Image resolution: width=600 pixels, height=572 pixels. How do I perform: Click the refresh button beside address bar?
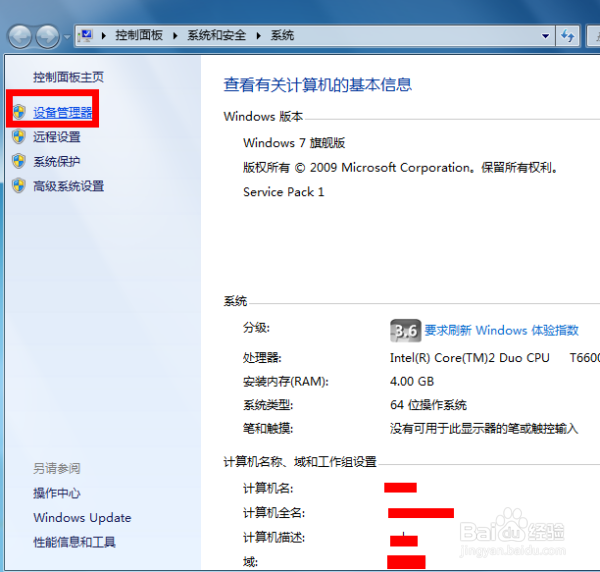click(x=567, y=36)
